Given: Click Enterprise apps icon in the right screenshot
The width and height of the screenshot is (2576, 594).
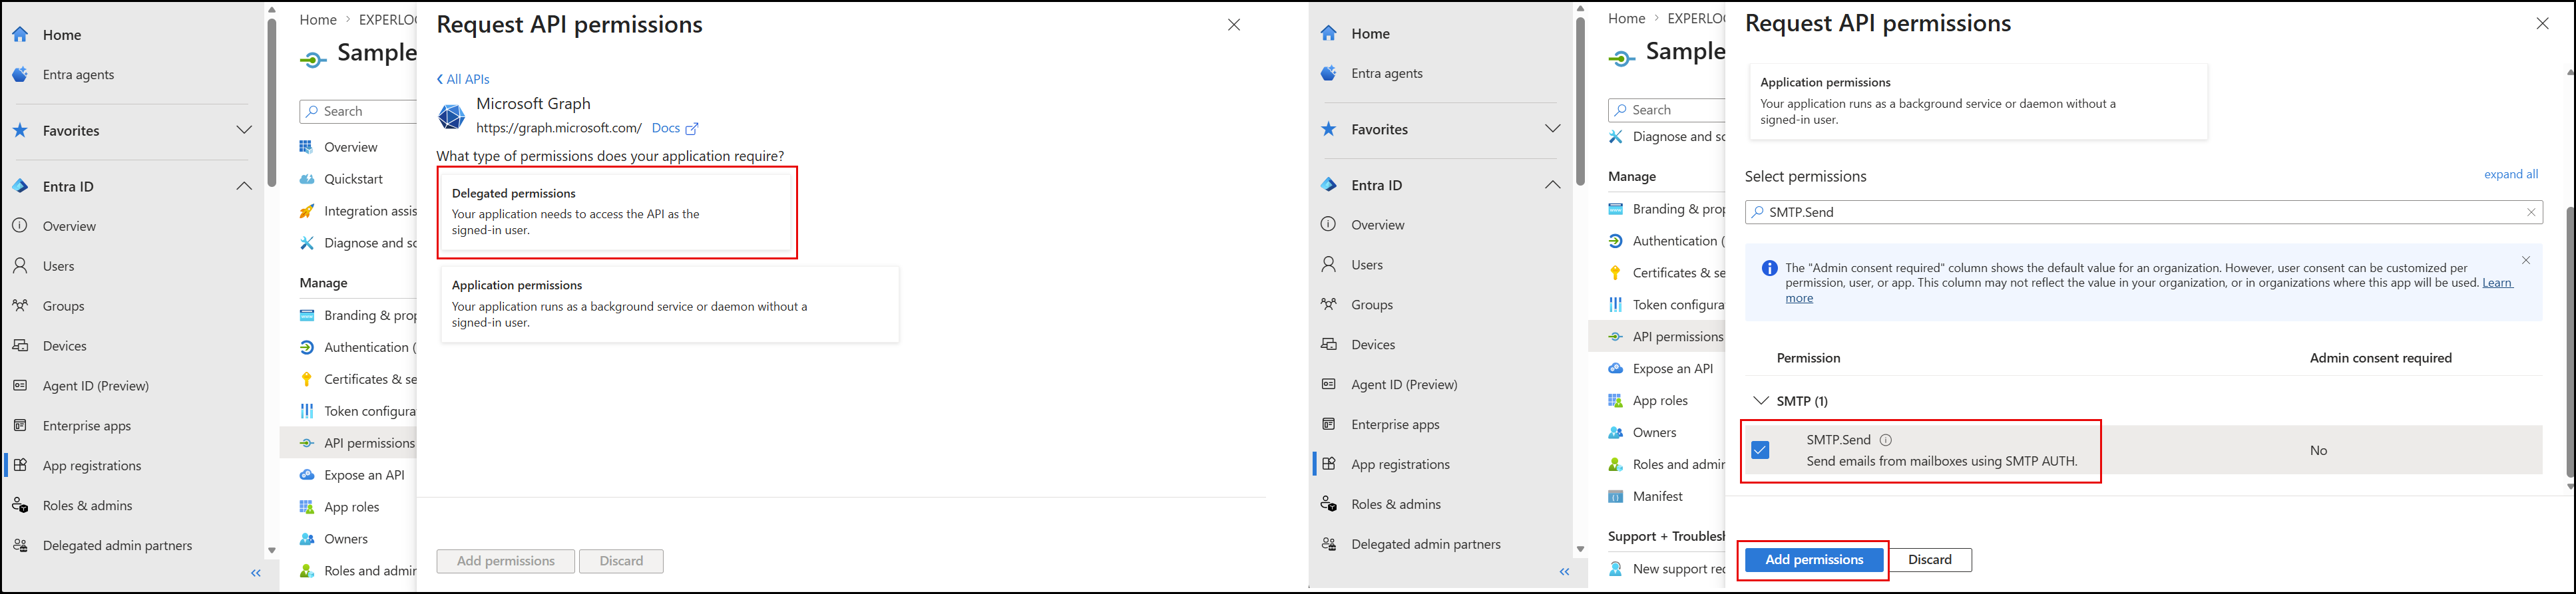Looking at the screenshot, I should [1328, 425].
